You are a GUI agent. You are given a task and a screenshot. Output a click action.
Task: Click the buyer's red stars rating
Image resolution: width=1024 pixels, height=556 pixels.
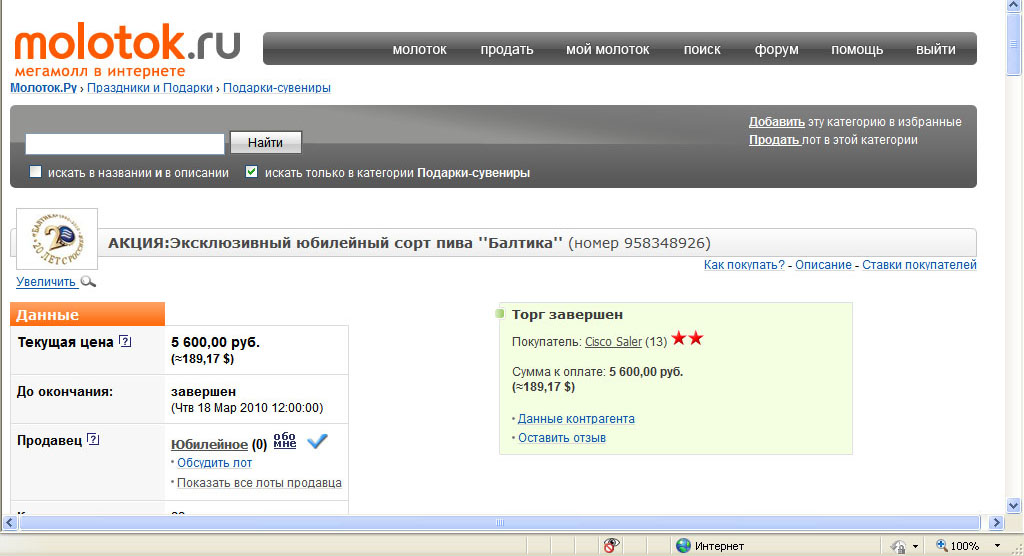[688, 340]
